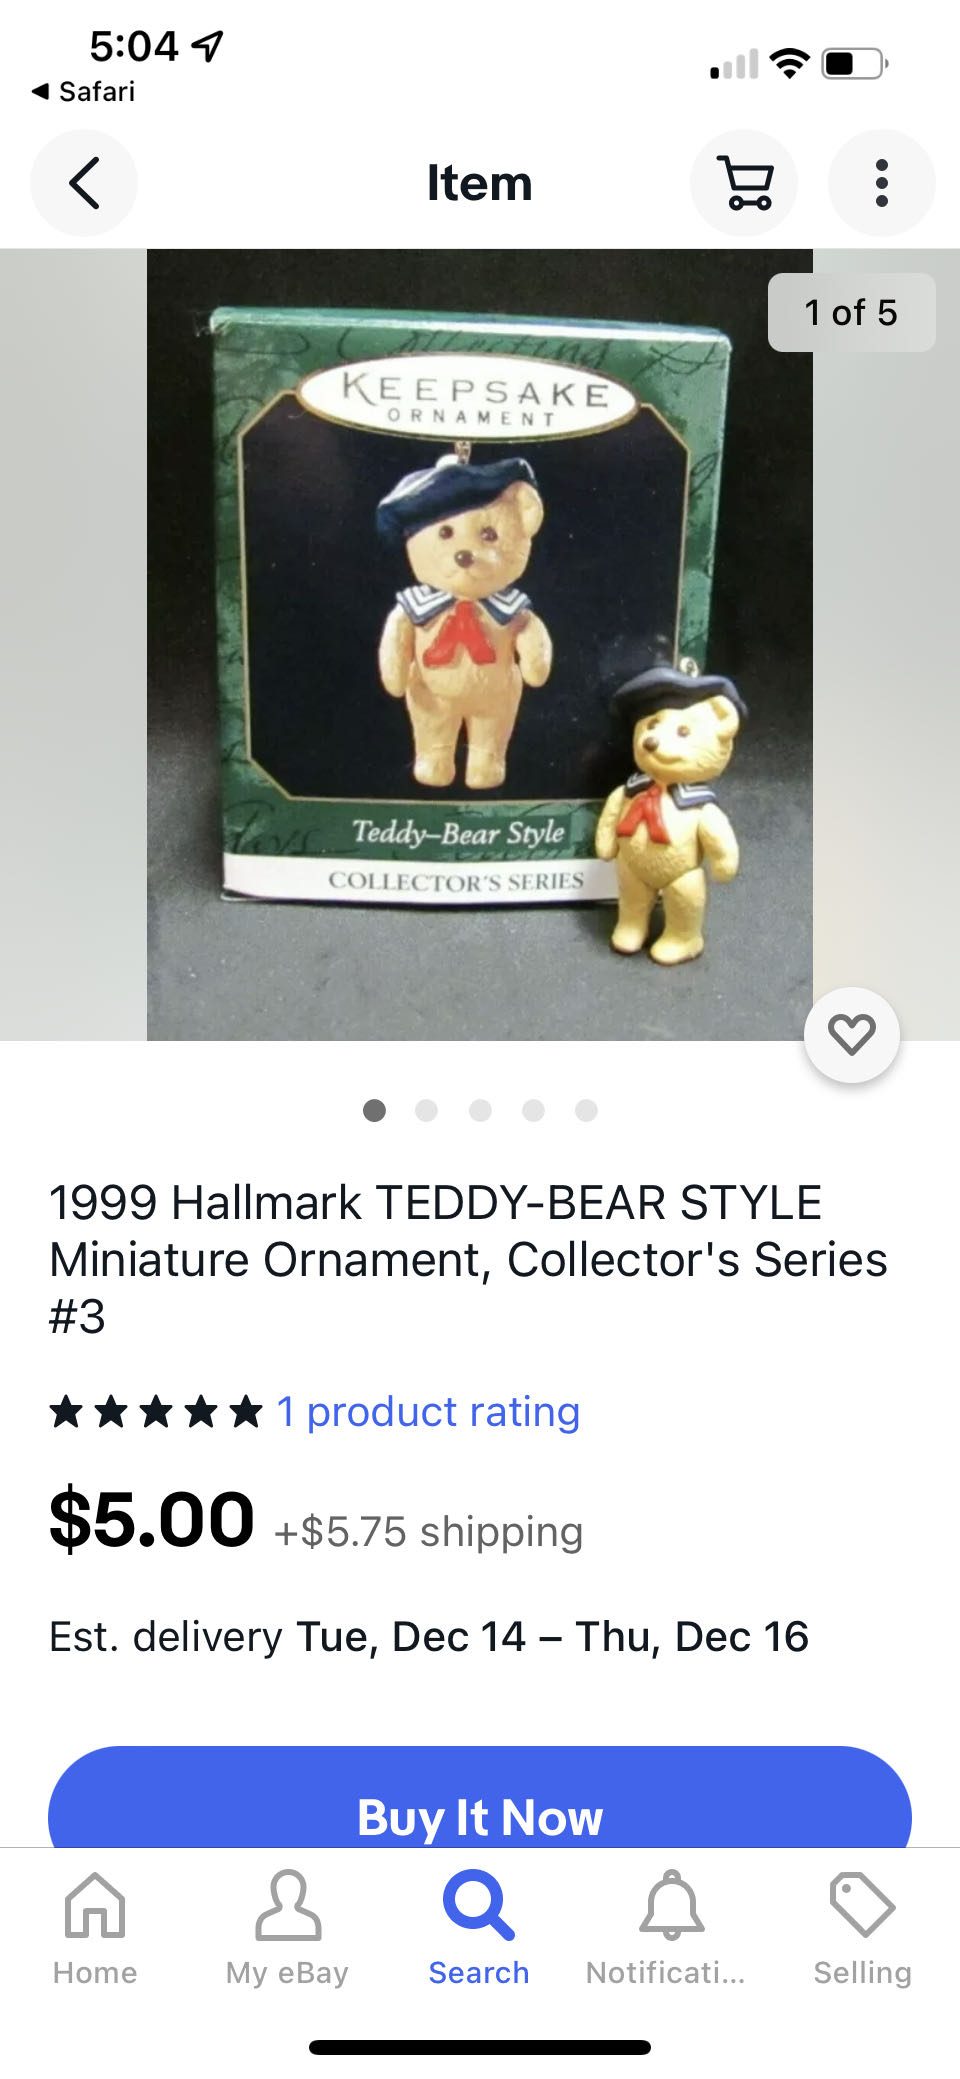
Task: Open the three-dot more options menu
Action: click(881, 183)
